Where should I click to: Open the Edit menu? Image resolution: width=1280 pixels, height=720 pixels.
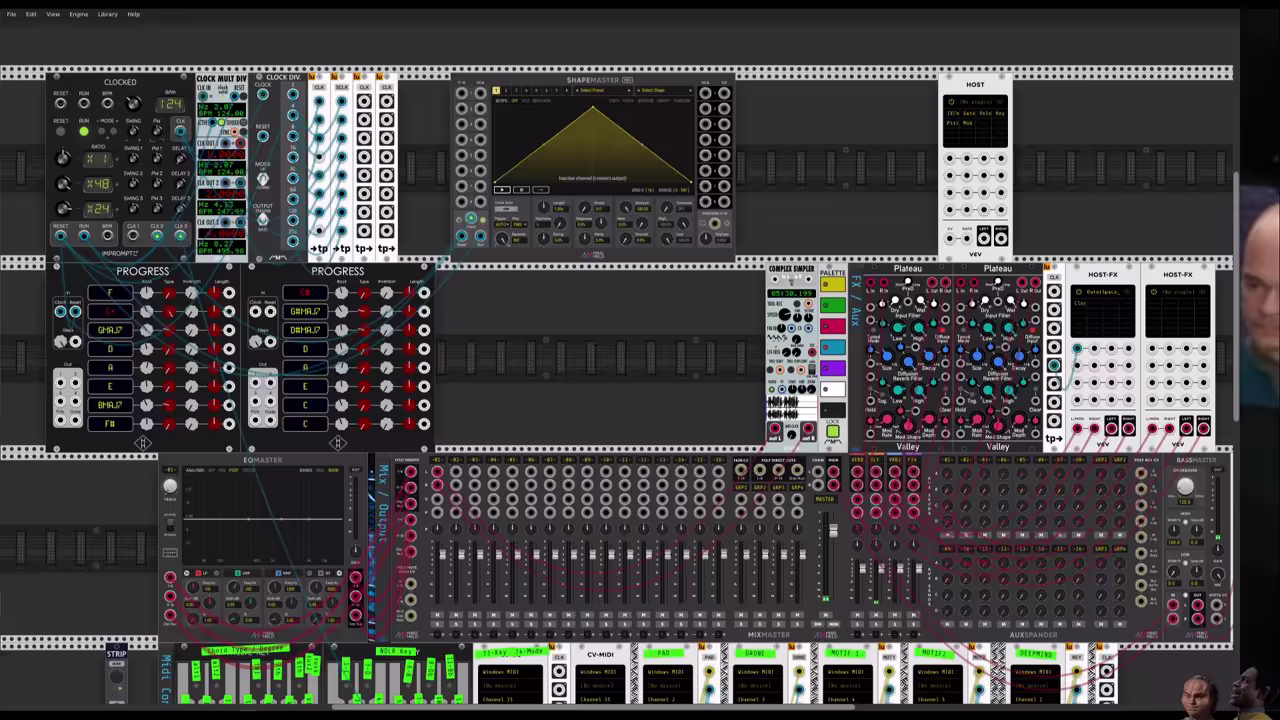click(31, 14)
